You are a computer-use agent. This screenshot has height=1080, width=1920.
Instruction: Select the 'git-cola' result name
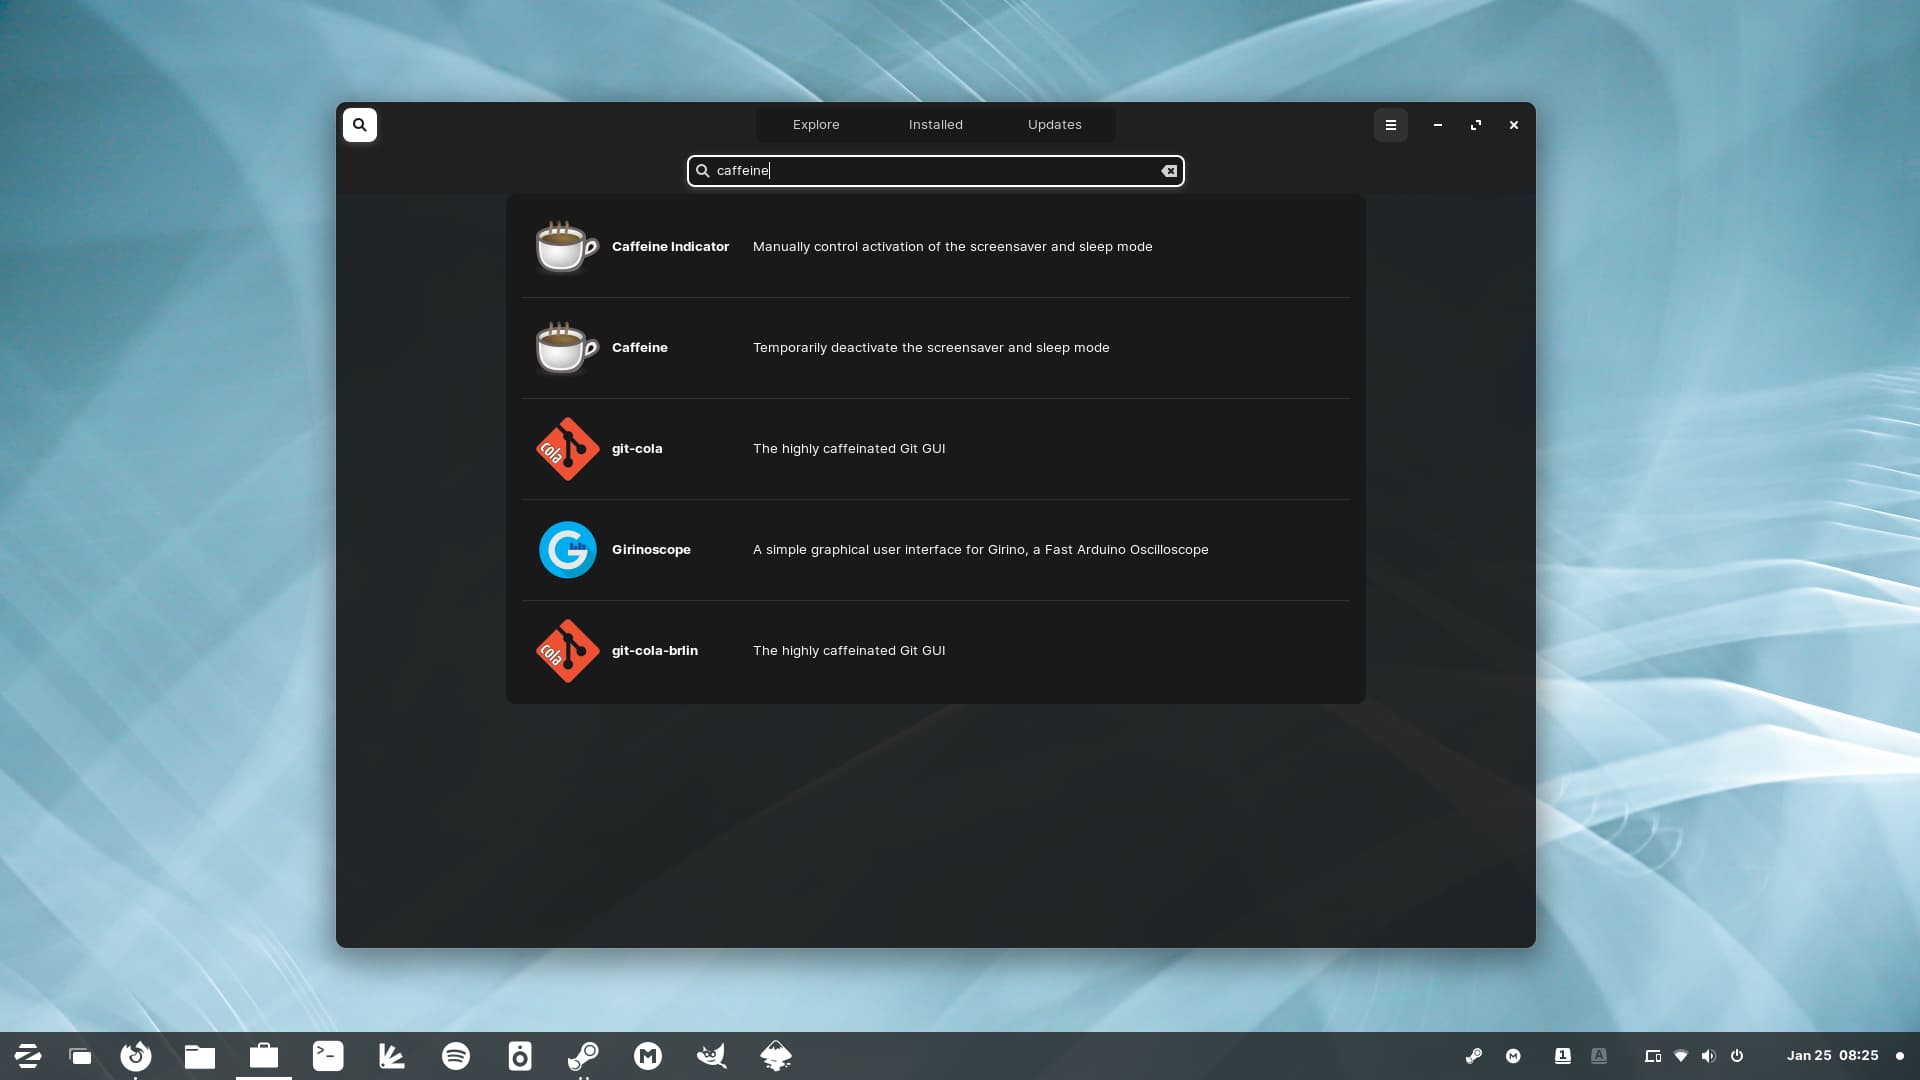(x=637, y=449)
